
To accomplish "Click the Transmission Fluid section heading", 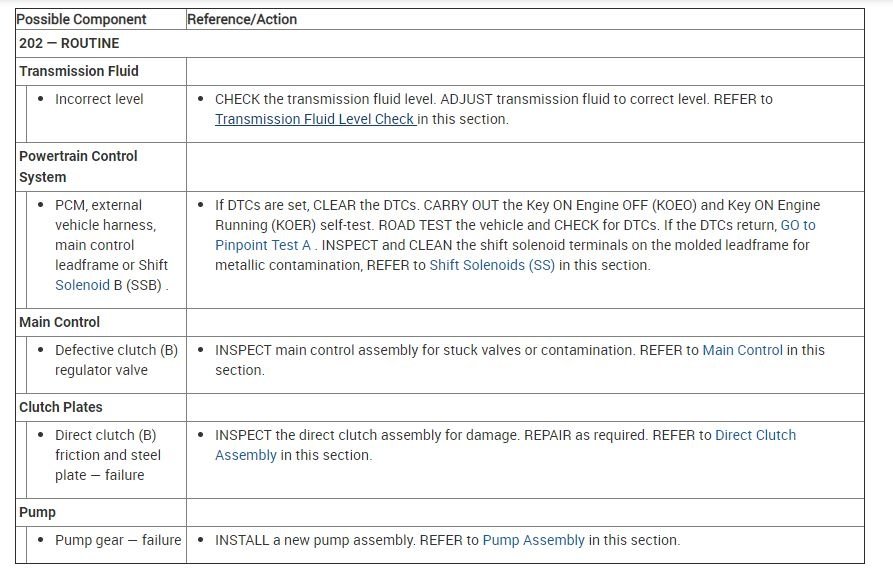I will (x=79, y=71).
